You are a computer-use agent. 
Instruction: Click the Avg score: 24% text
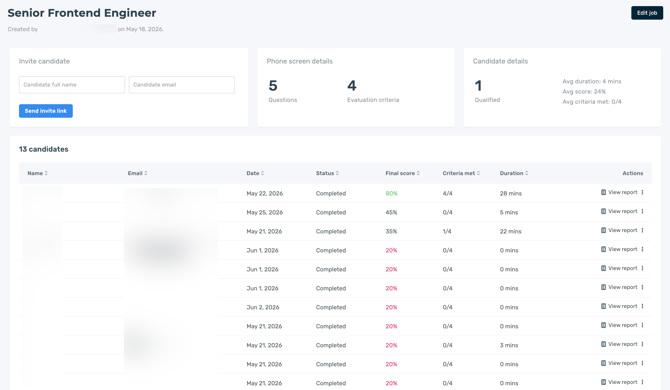click(x=584, y=91)
